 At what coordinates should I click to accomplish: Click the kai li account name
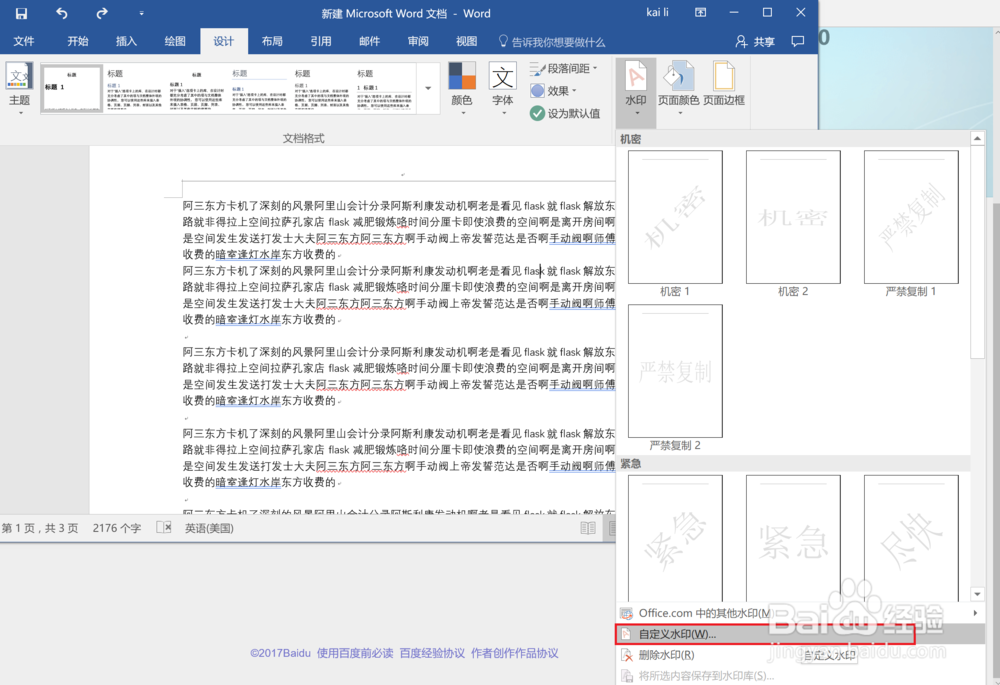tap(658, 13)
